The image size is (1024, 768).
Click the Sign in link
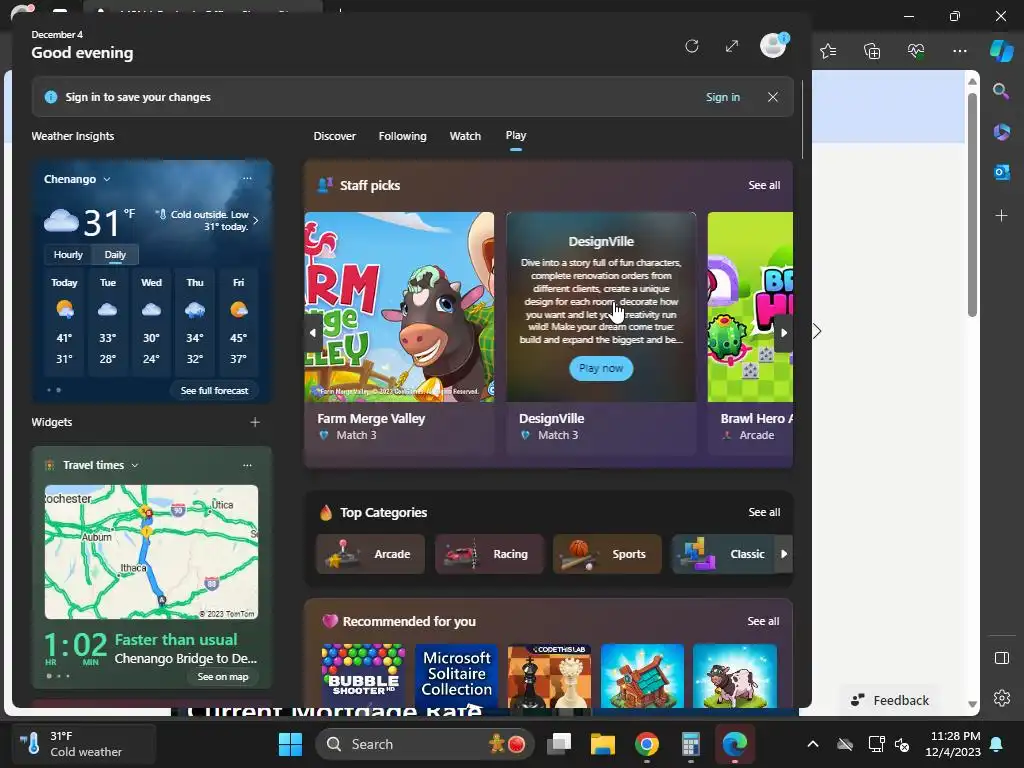(723, 97)
